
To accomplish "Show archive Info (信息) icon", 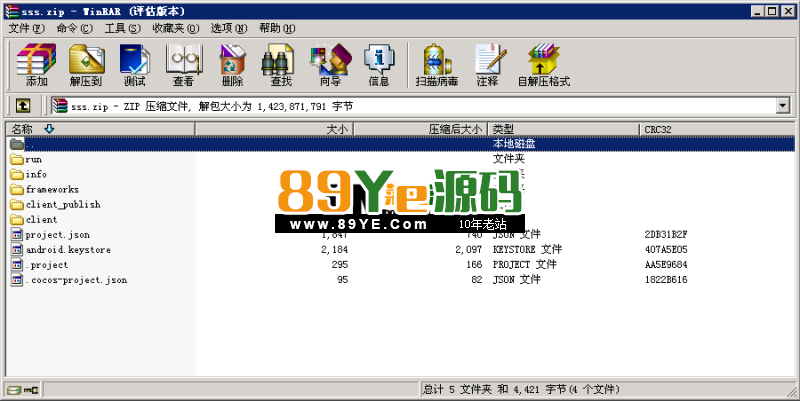I will 379,65.
